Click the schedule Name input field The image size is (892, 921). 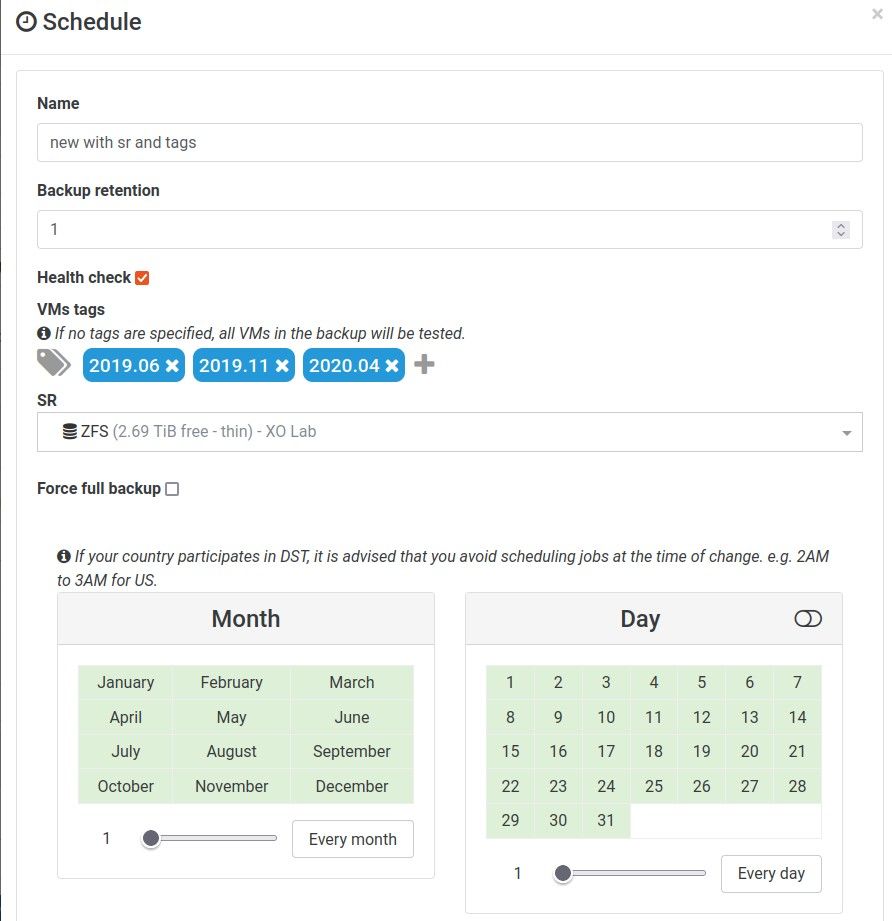449,142
